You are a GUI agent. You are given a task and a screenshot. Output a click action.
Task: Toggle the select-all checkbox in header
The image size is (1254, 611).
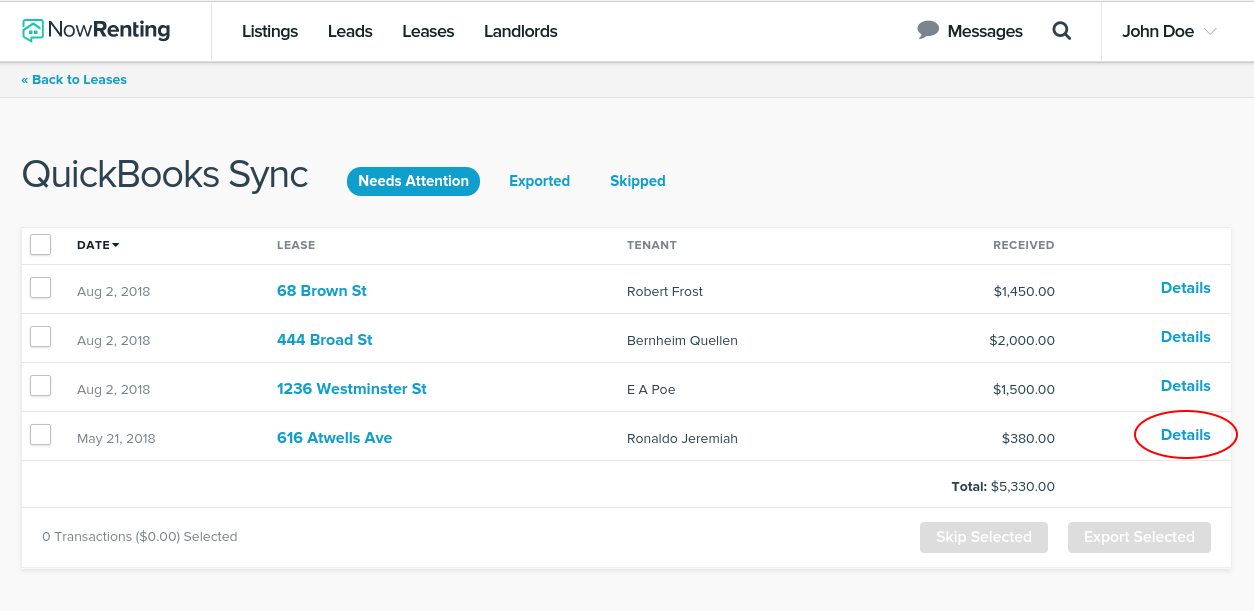coord(40,245)
